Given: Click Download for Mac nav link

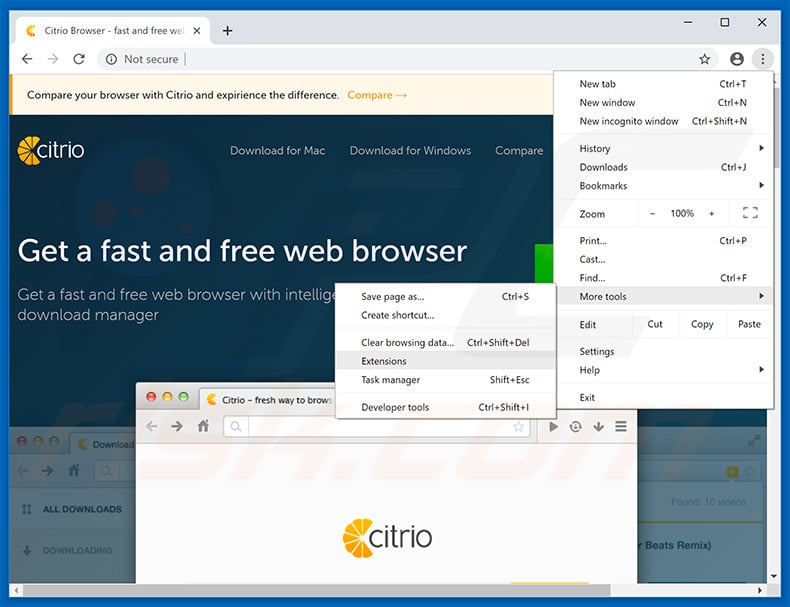Looking at the screenshot, I should point(278,151).
